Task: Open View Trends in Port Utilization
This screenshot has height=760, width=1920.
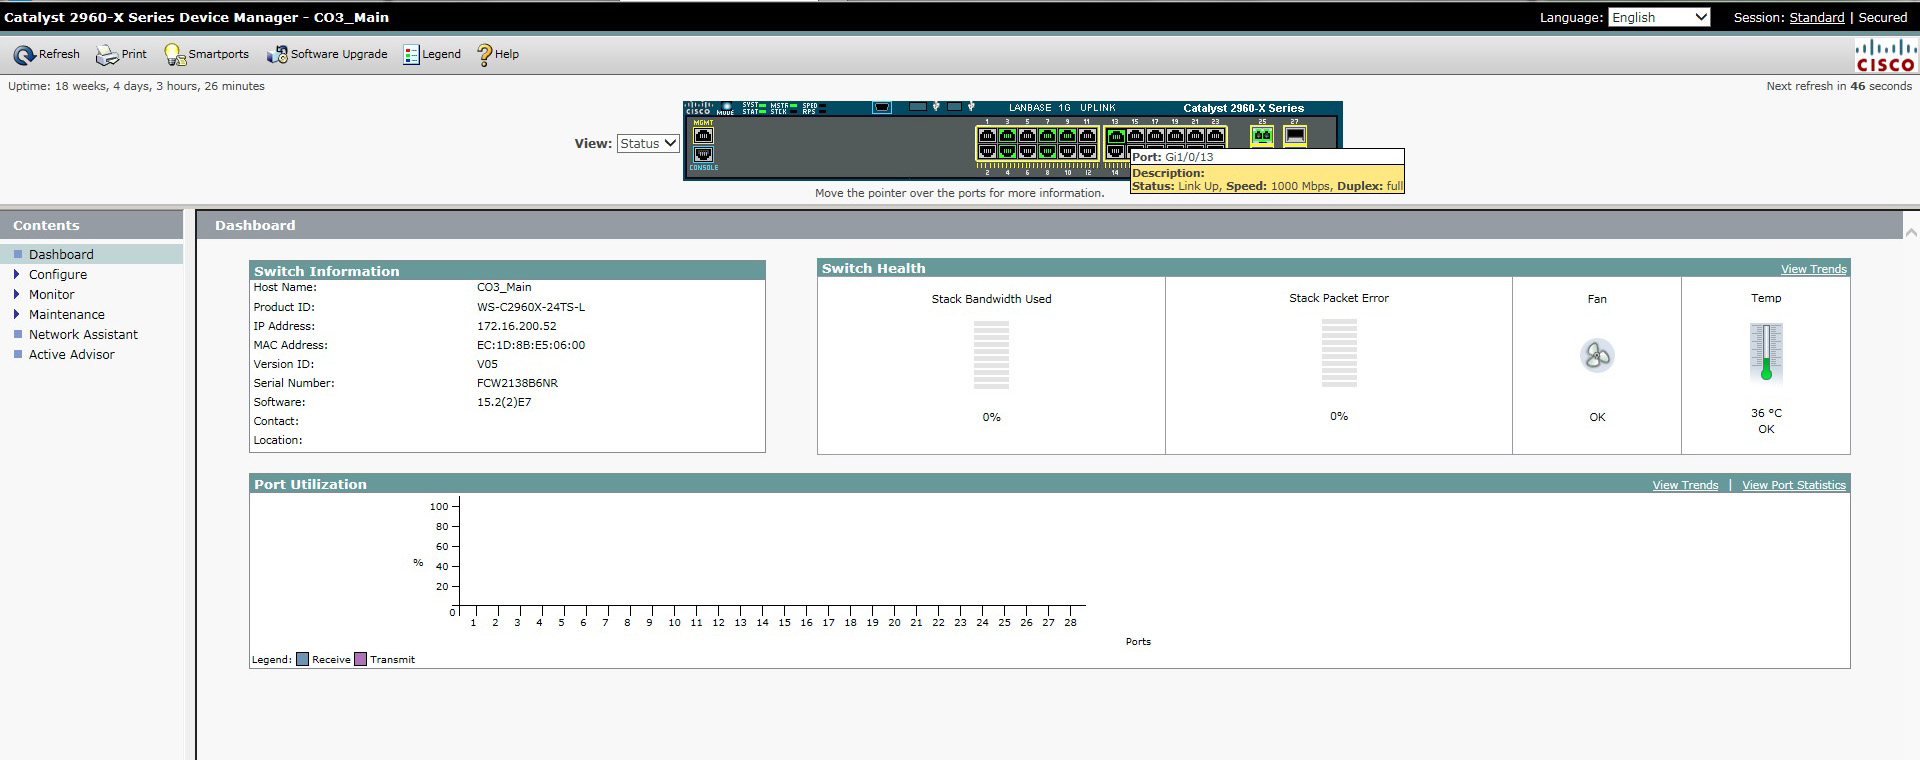Action: point(1685,485)
